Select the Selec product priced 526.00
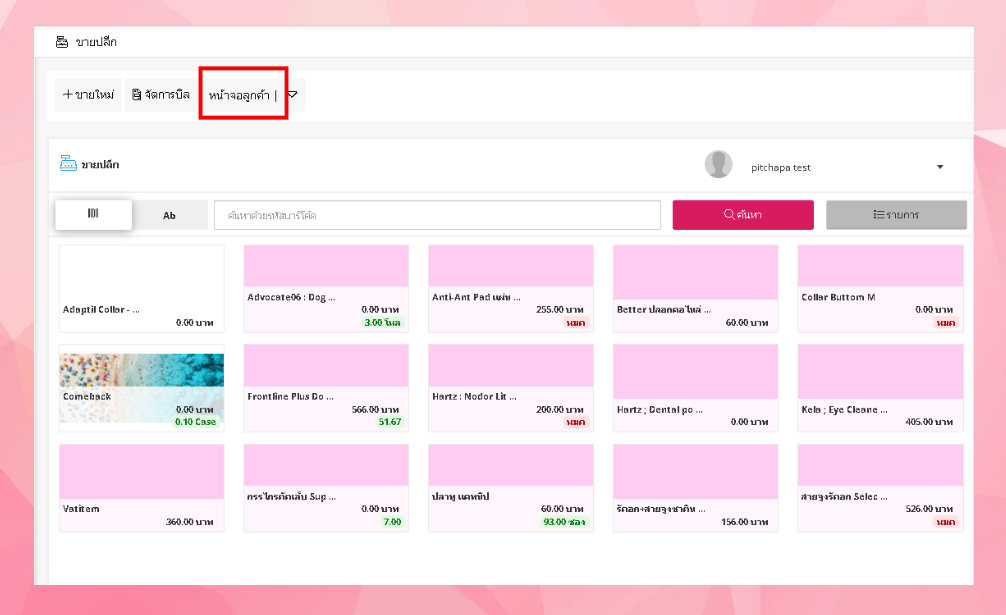Screen dimensions: 1006x615 point(880,488)
